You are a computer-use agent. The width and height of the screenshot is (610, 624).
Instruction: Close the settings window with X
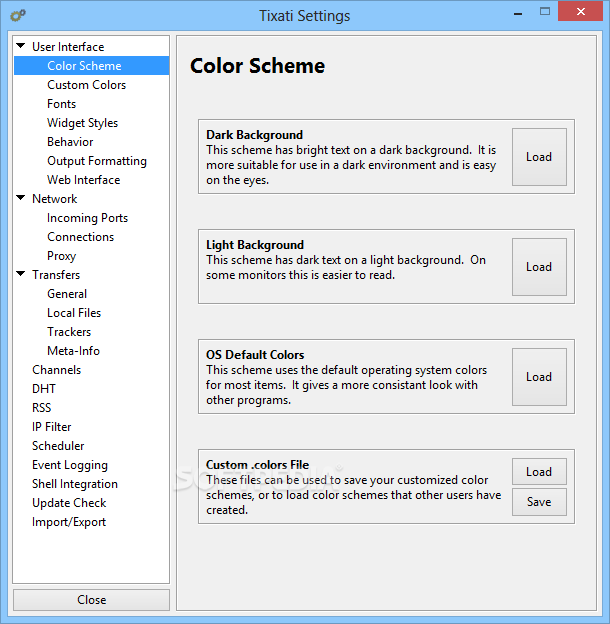click(x=581, y=12)
